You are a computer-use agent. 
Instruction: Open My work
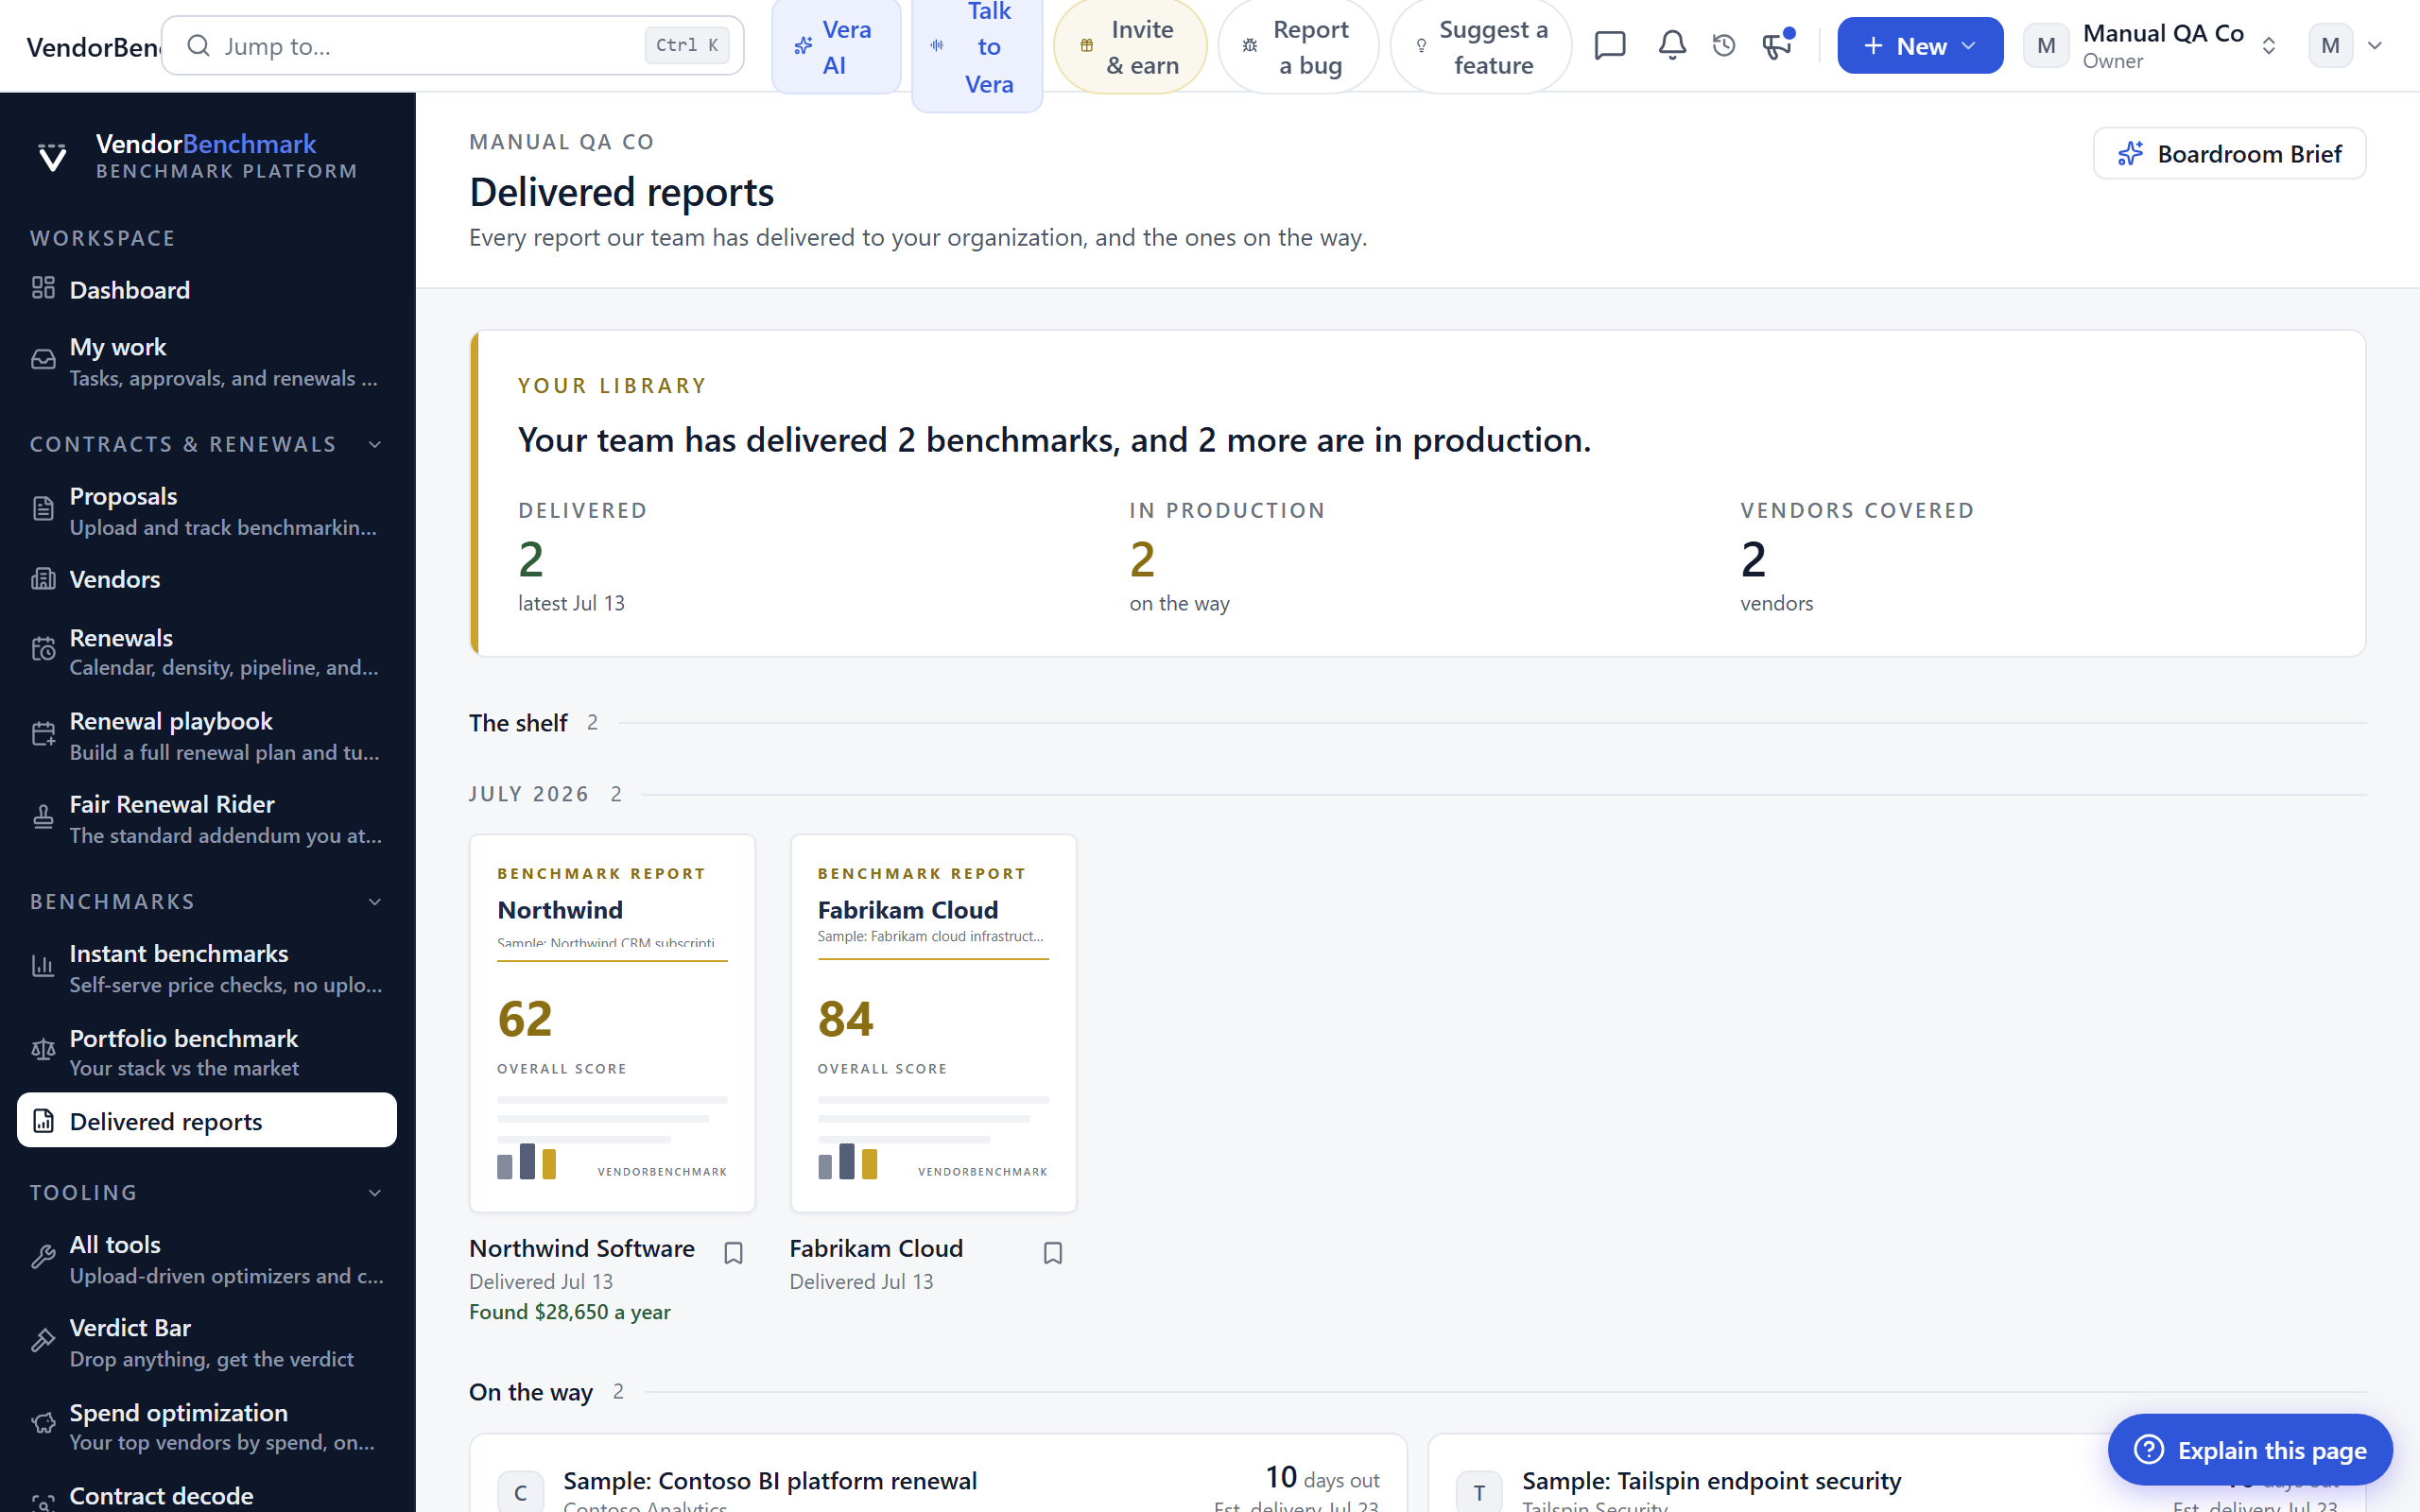click(207, 362)
